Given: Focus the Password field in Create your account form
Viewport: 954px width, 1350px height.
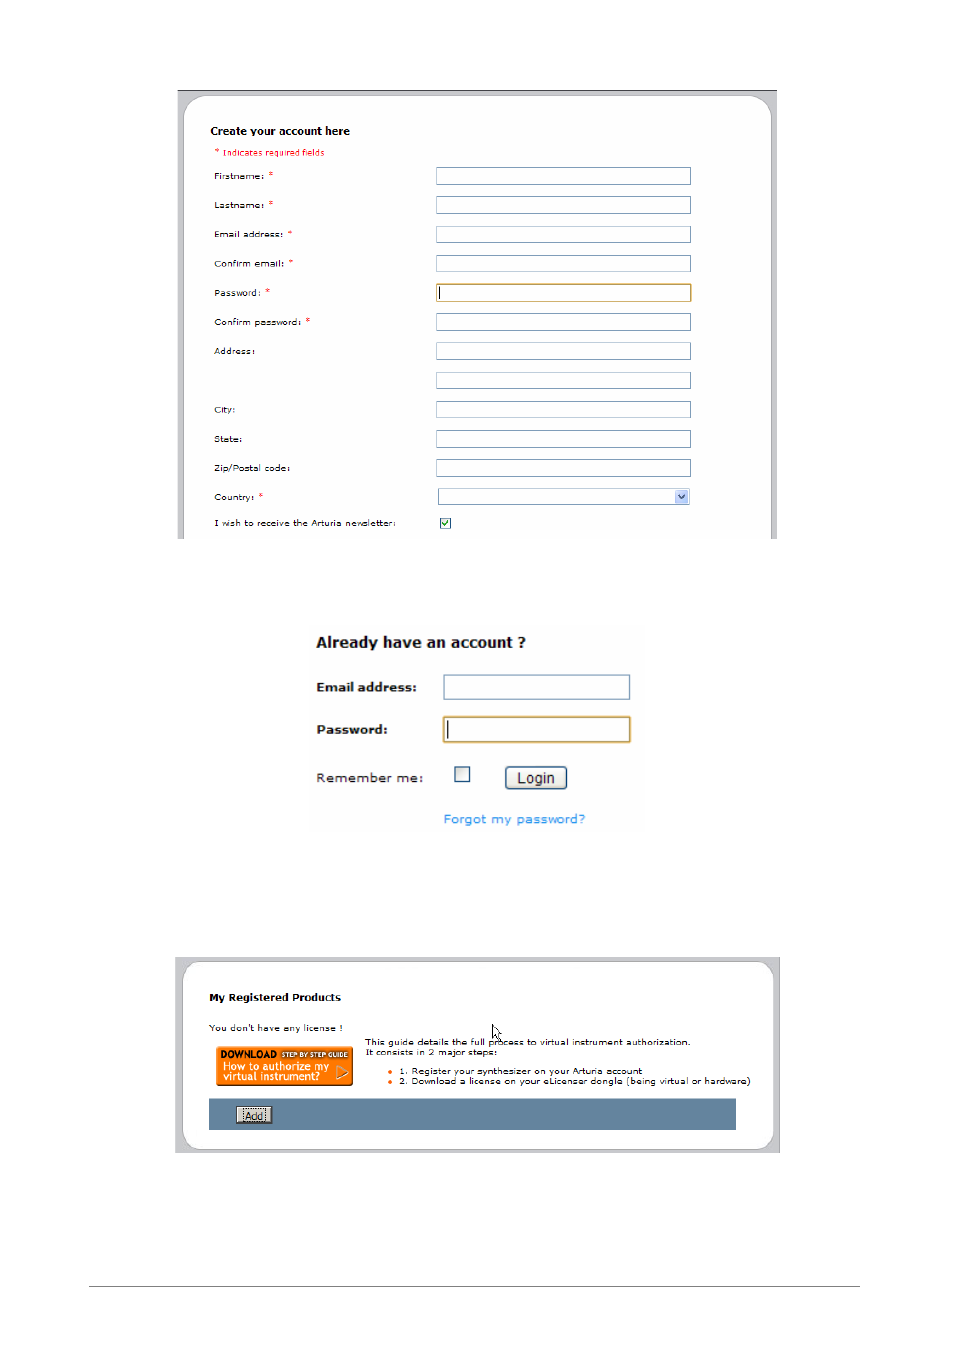Looking at the screenshot, I should (563, 293).
